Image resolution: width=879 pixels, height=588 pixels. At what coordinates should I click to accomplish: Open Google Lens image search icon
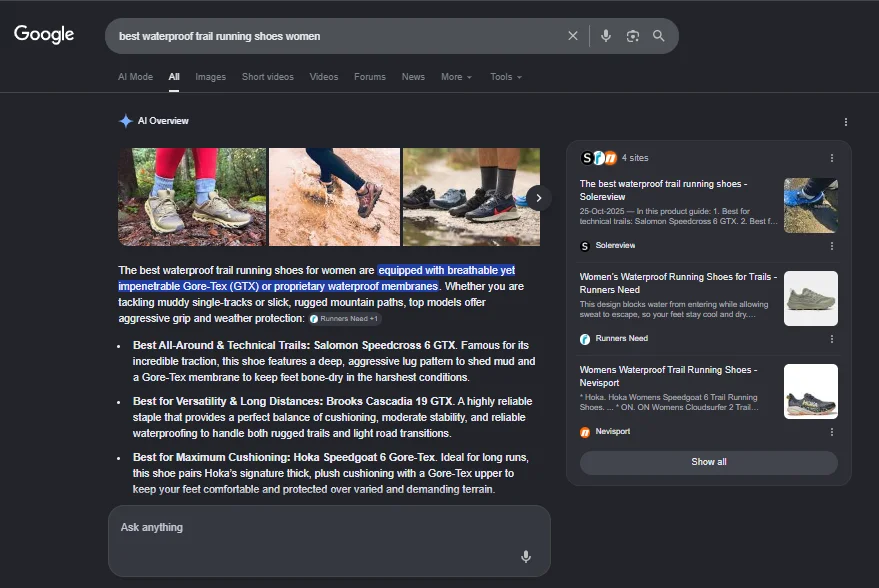tap(632, 36)
